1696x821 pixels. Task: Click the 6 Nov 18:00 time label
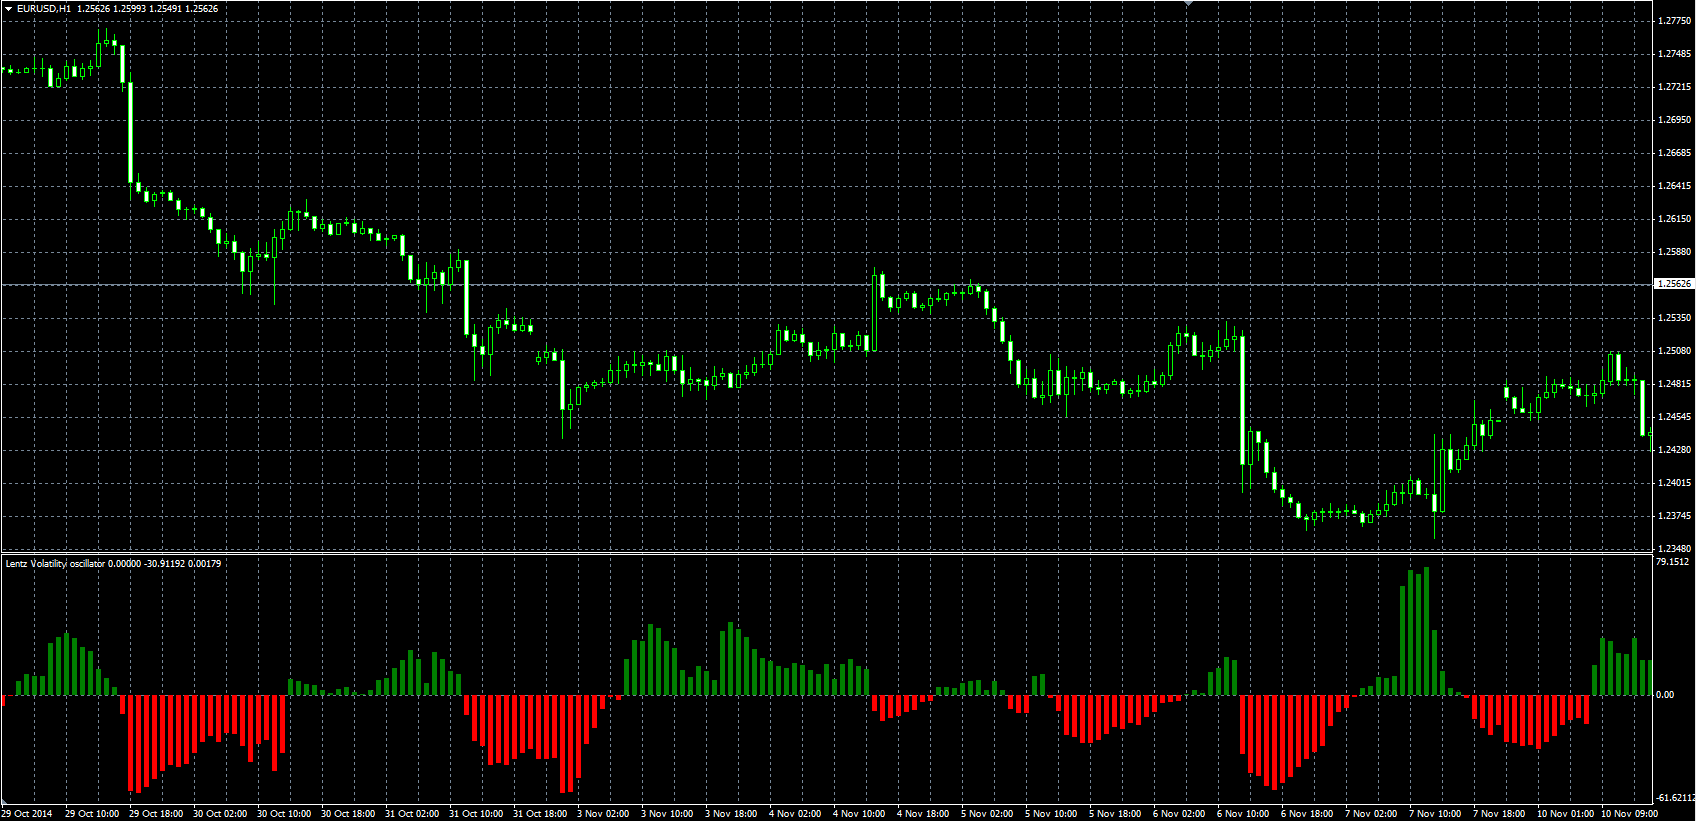point(1307,814)
